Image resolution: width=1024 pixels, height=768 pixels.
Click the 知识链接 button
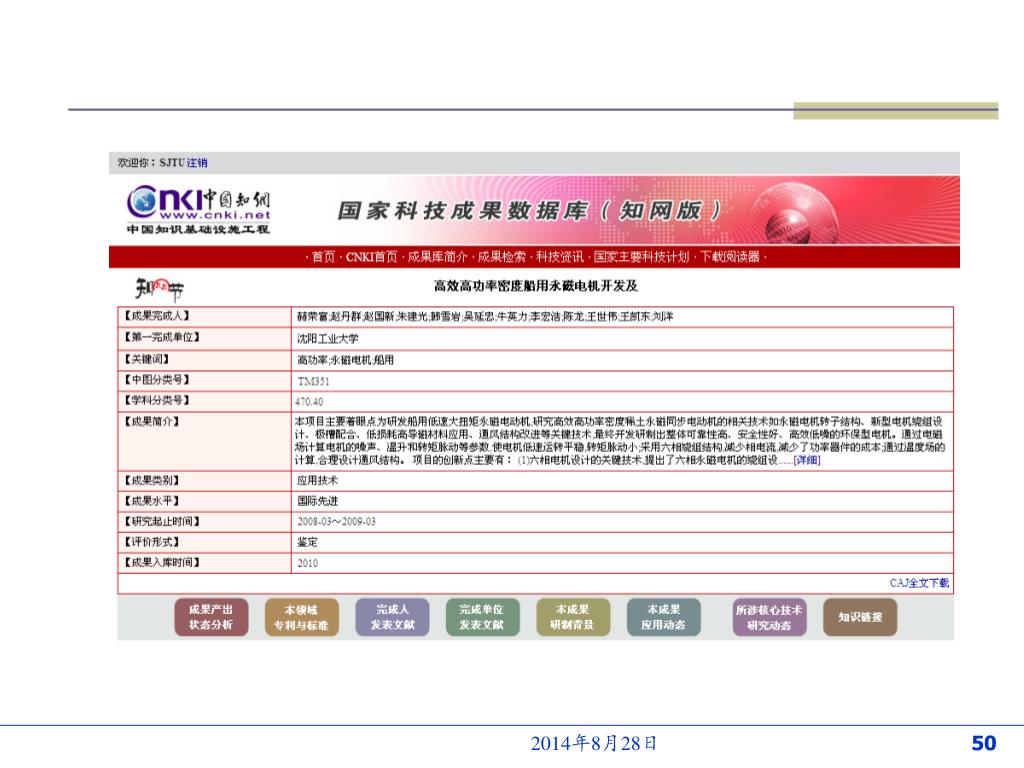(859, 617)
